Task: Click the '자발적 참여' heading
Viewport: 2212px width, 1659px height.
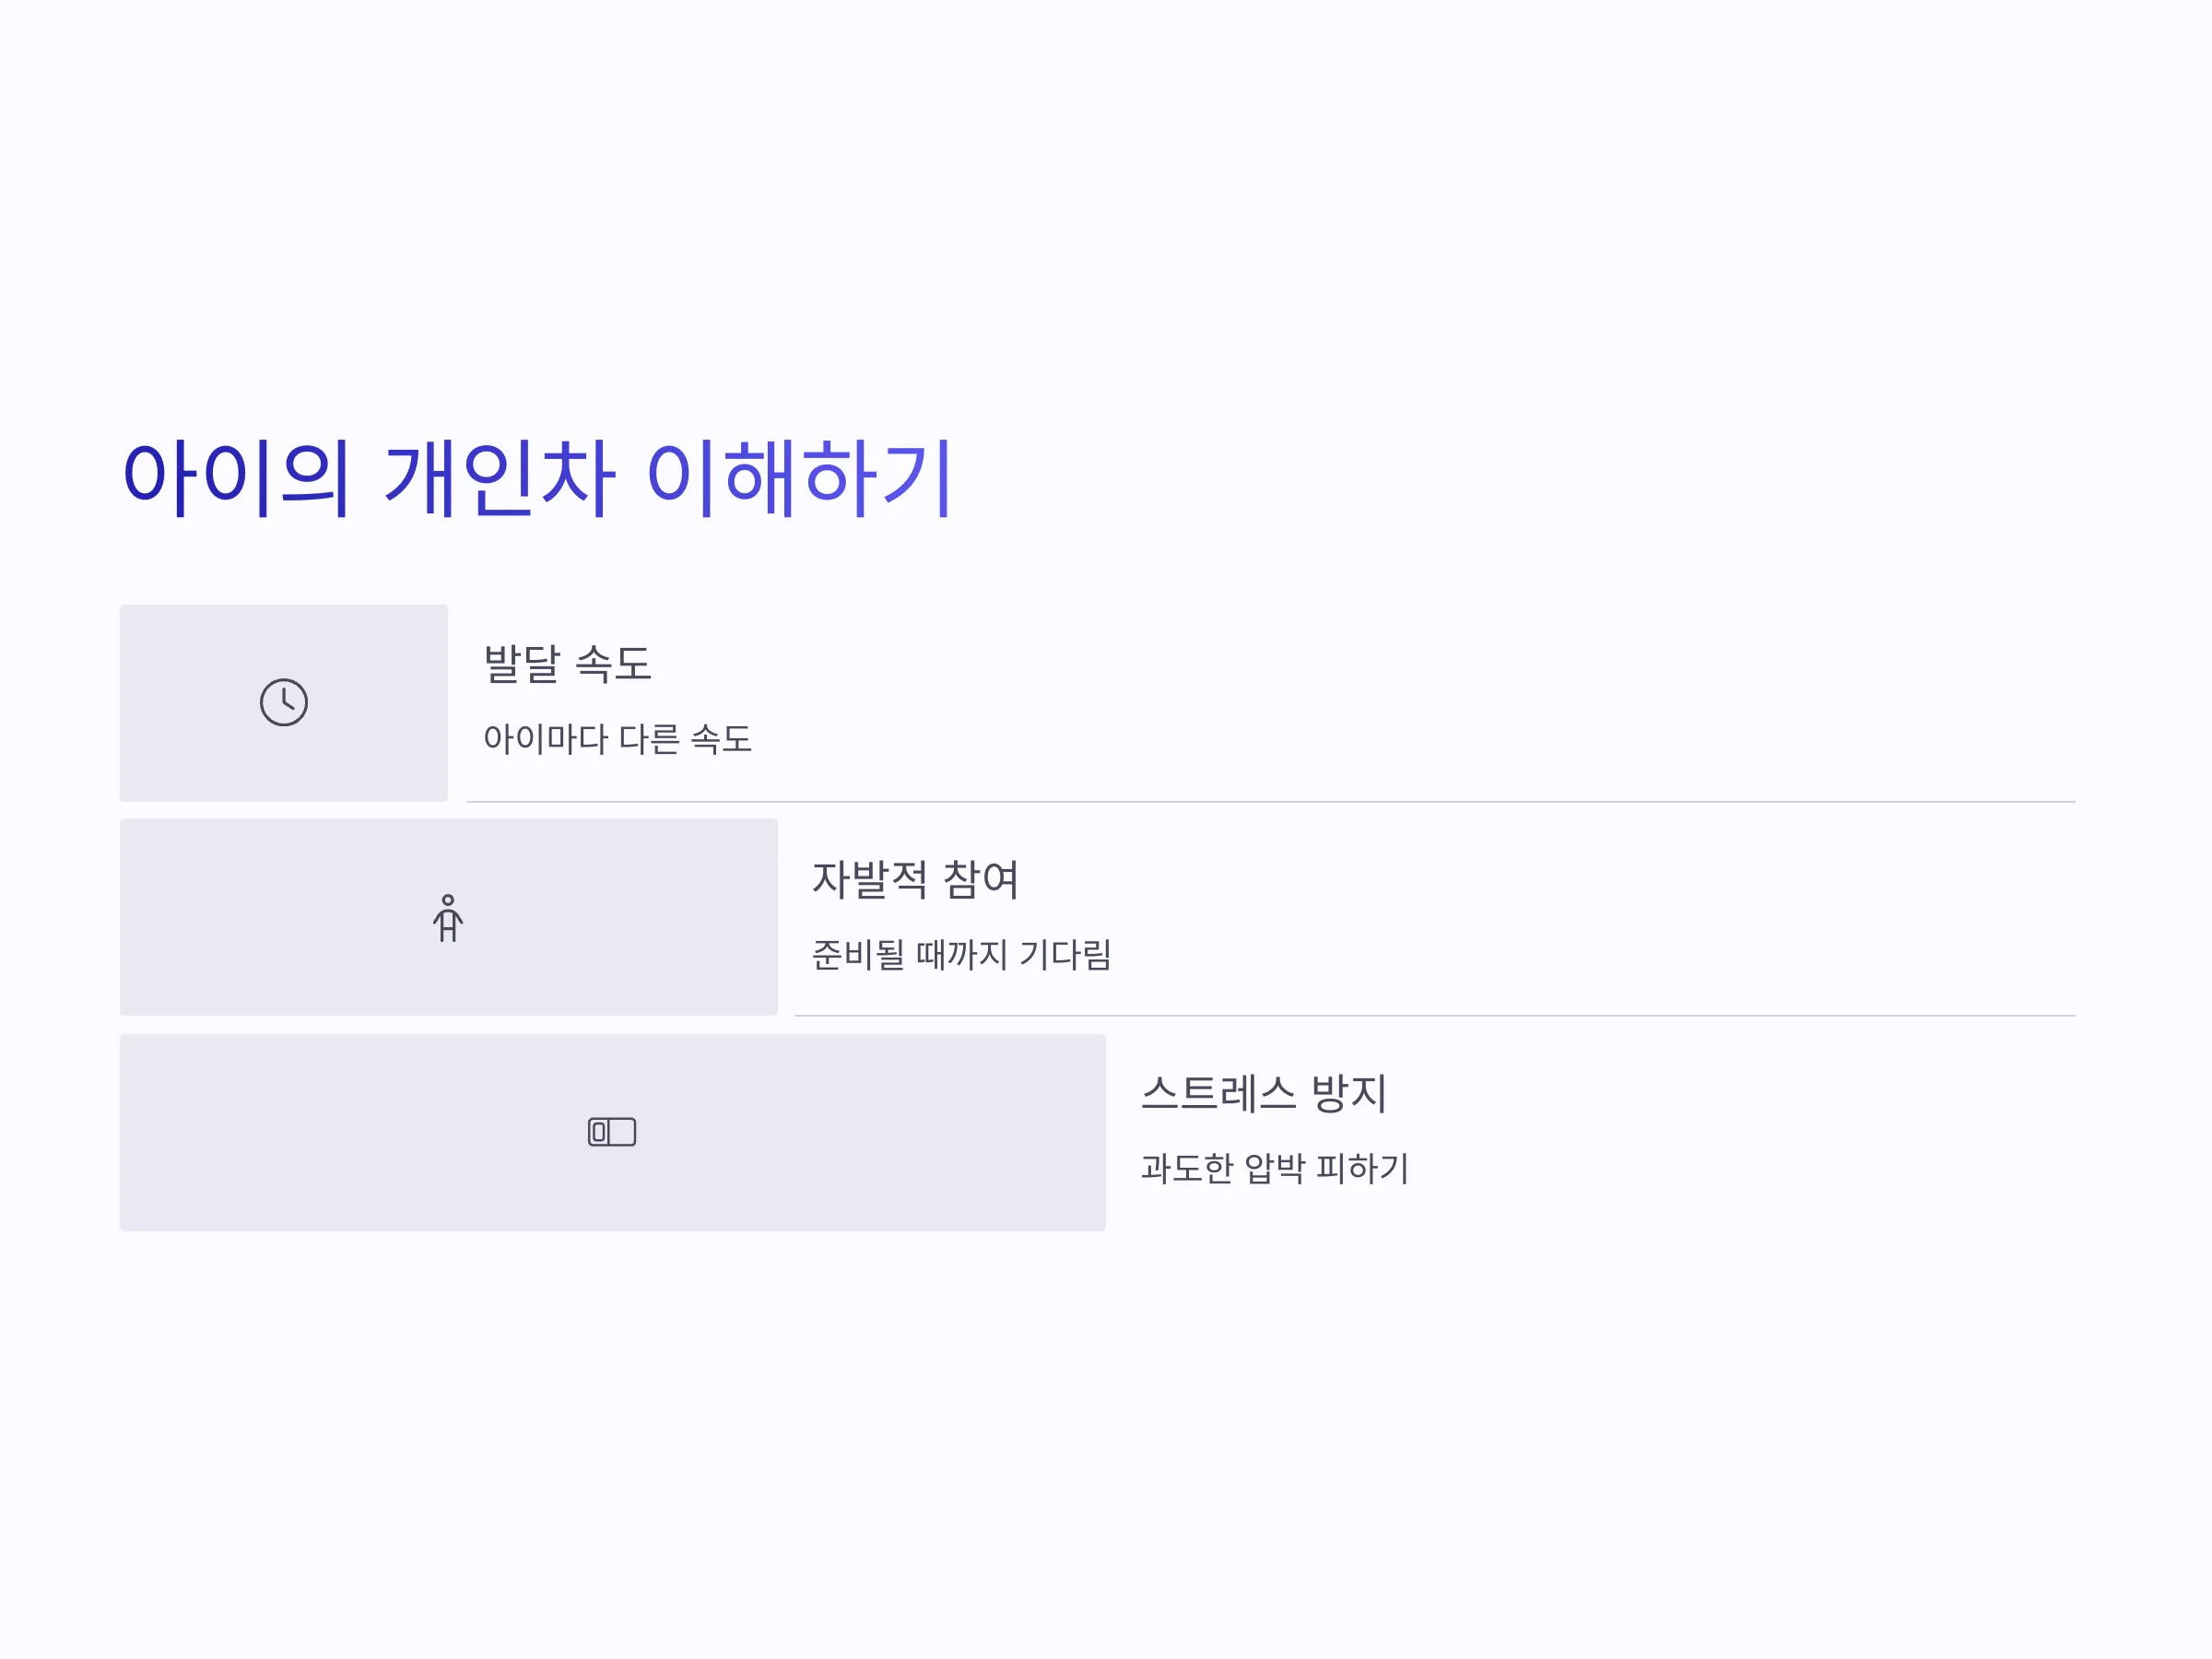Action: click(915, 879)
